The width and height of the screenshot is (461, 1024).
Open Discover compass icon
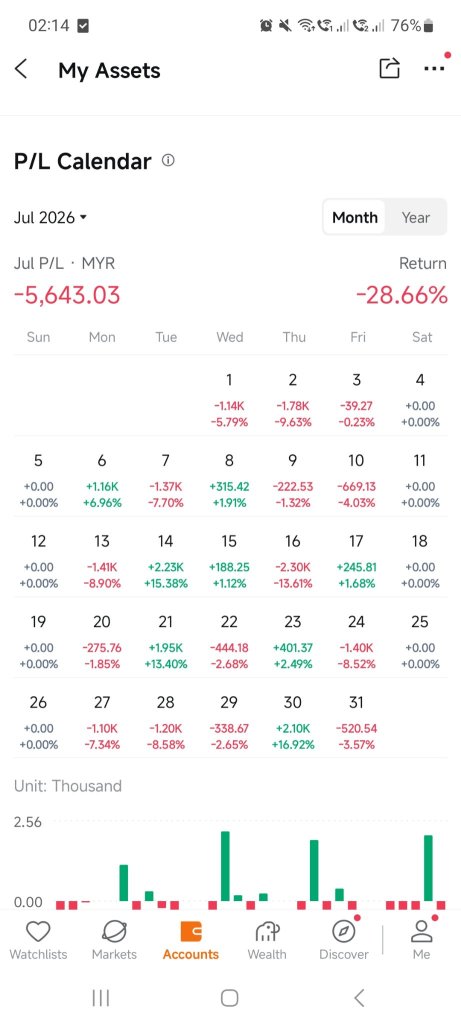tap(344, 932)
